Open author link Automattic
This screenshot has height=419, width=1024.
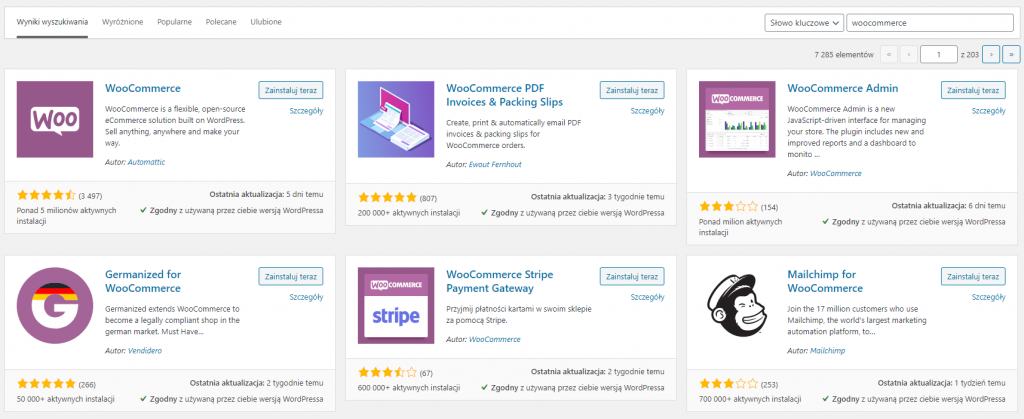[146, 162]
